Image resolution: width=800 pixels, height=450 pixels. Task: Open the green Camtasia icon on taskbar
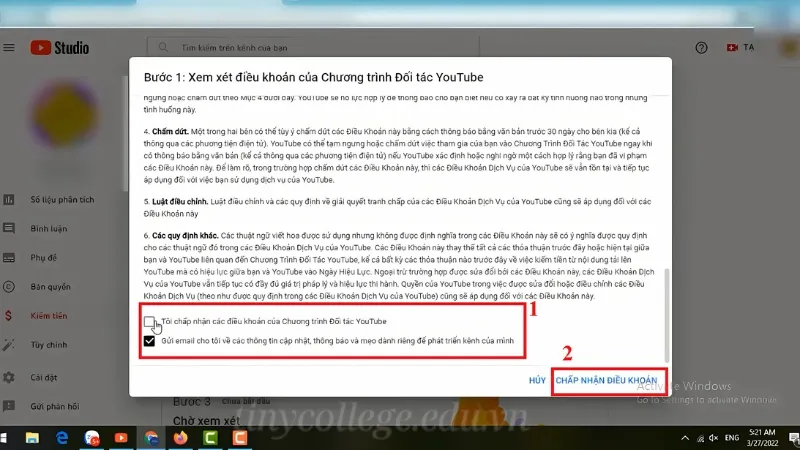(210, 438)
